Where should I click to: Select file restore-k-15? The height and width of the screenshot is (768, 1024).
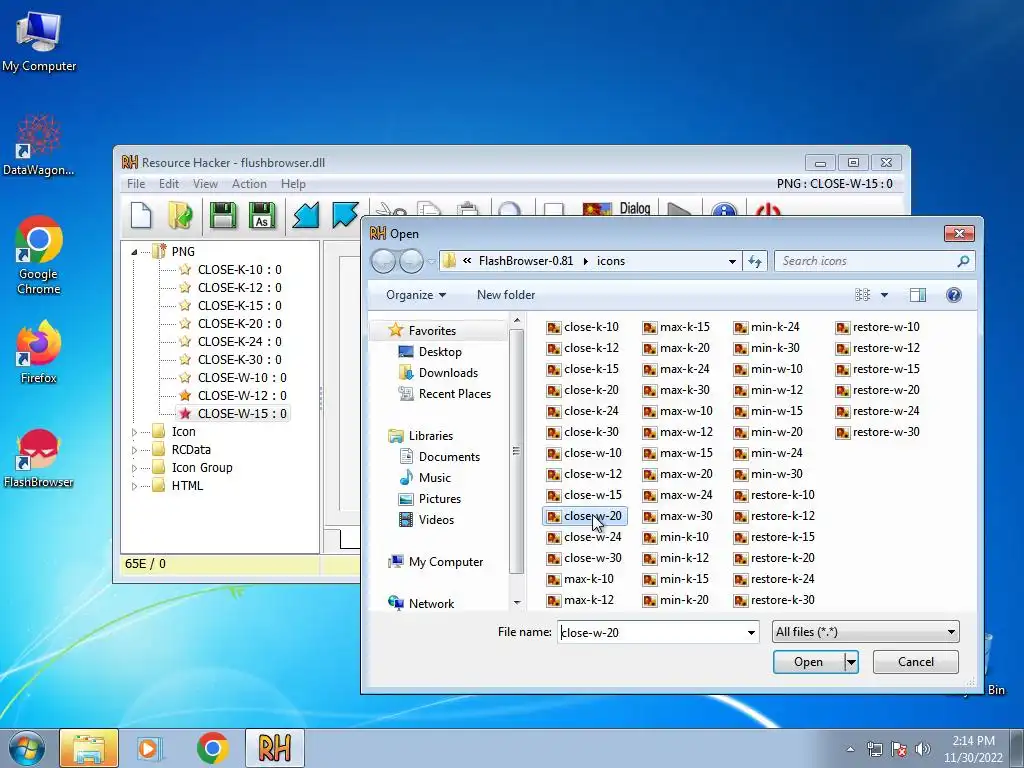coord(775,537)
